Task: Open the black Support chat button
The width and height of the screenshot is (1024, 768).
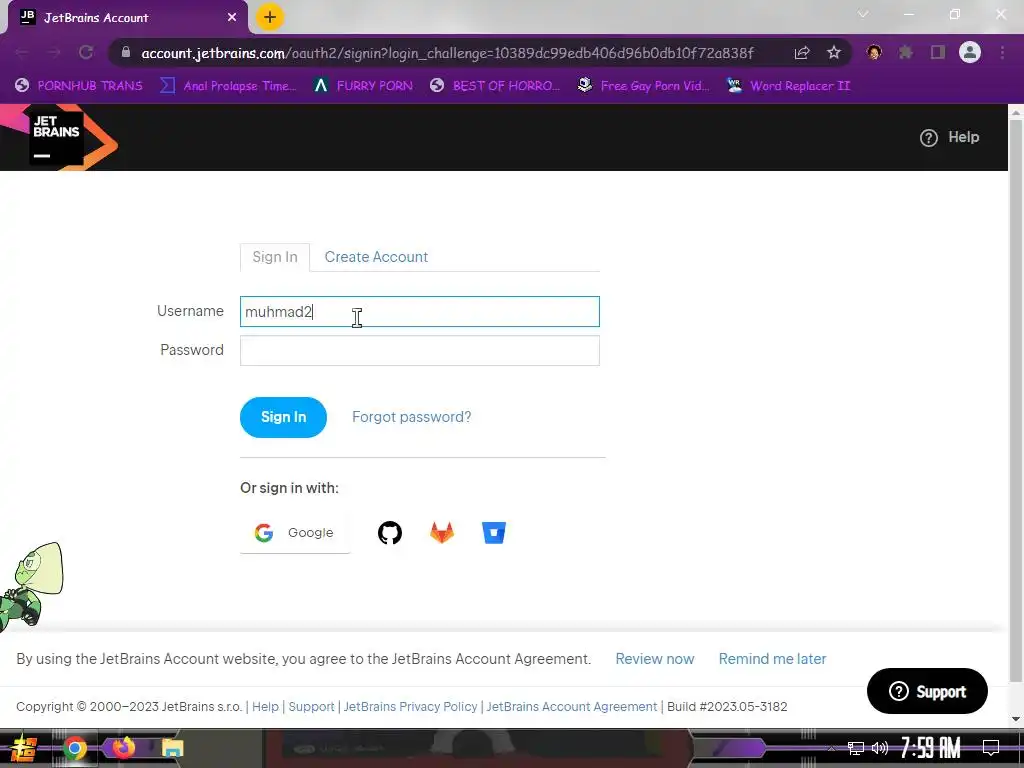Action: [x=927, y=691]
